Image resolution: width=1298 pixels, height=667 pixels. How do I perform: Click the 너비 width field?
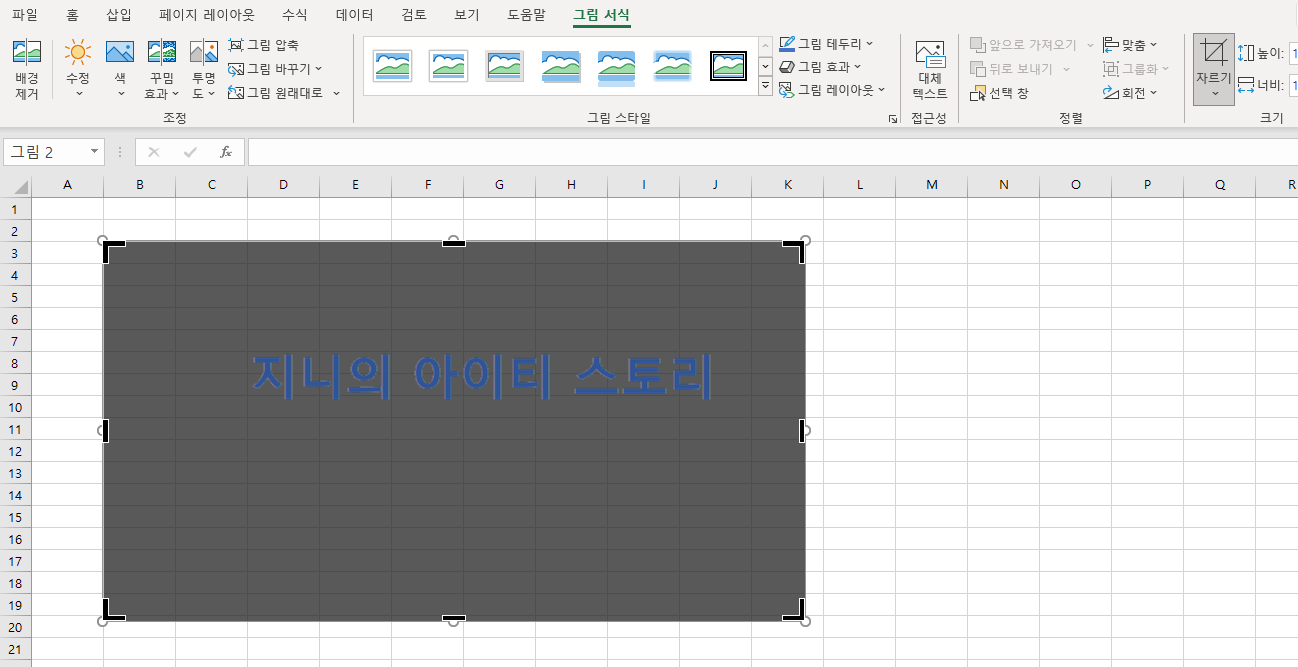click(x=1293, y=85)
